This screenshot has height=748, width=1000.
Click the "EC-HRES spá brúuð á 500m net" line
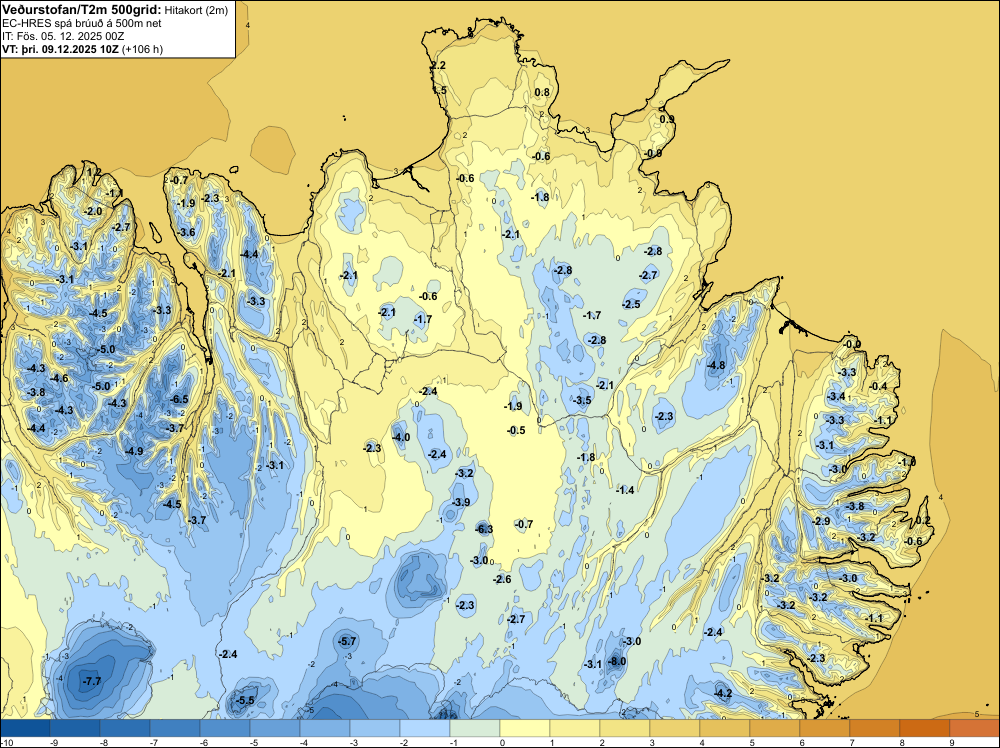(x=82, y=23)
